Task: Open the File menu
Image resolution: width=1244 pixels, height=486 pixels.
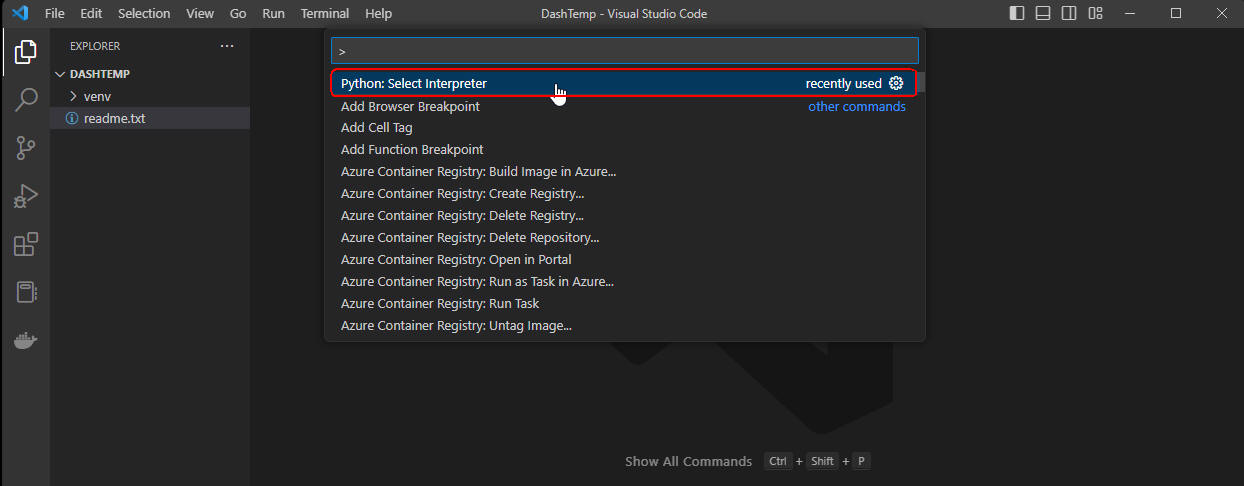Action: (56, 14)
